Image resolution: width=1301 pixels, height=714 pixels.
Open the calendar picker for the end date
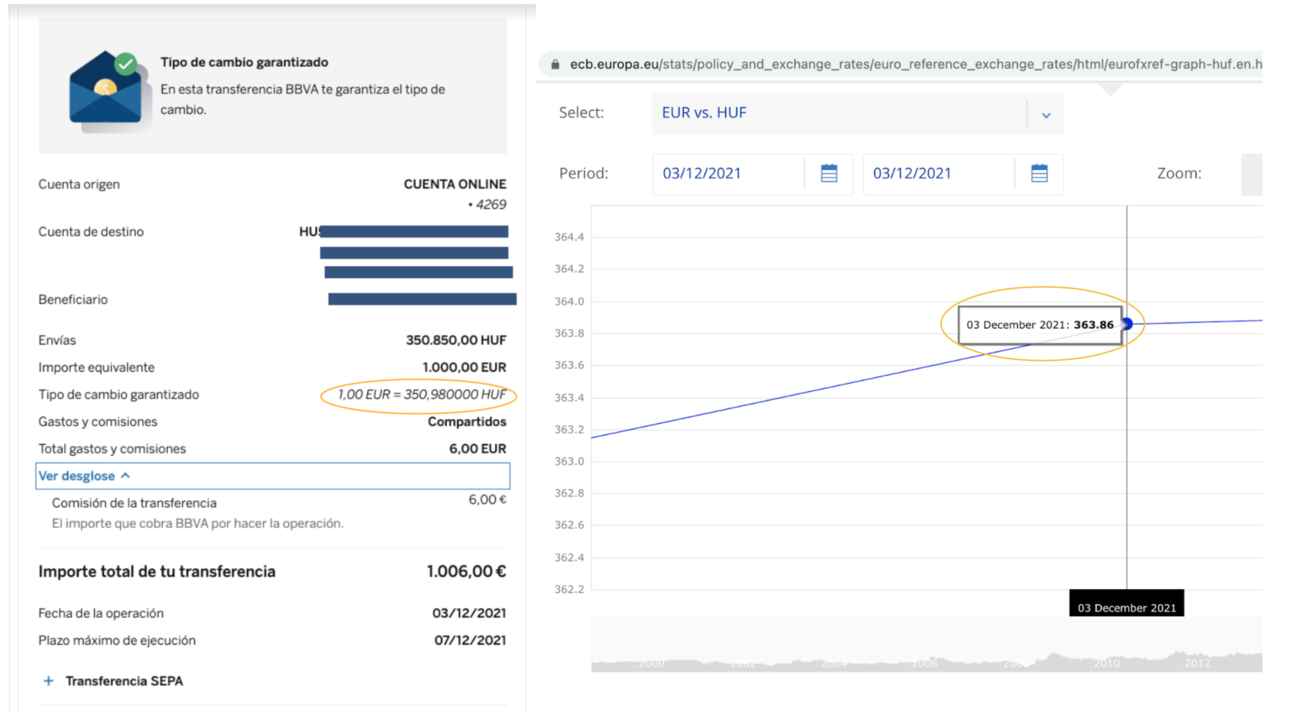(1039, 174)
